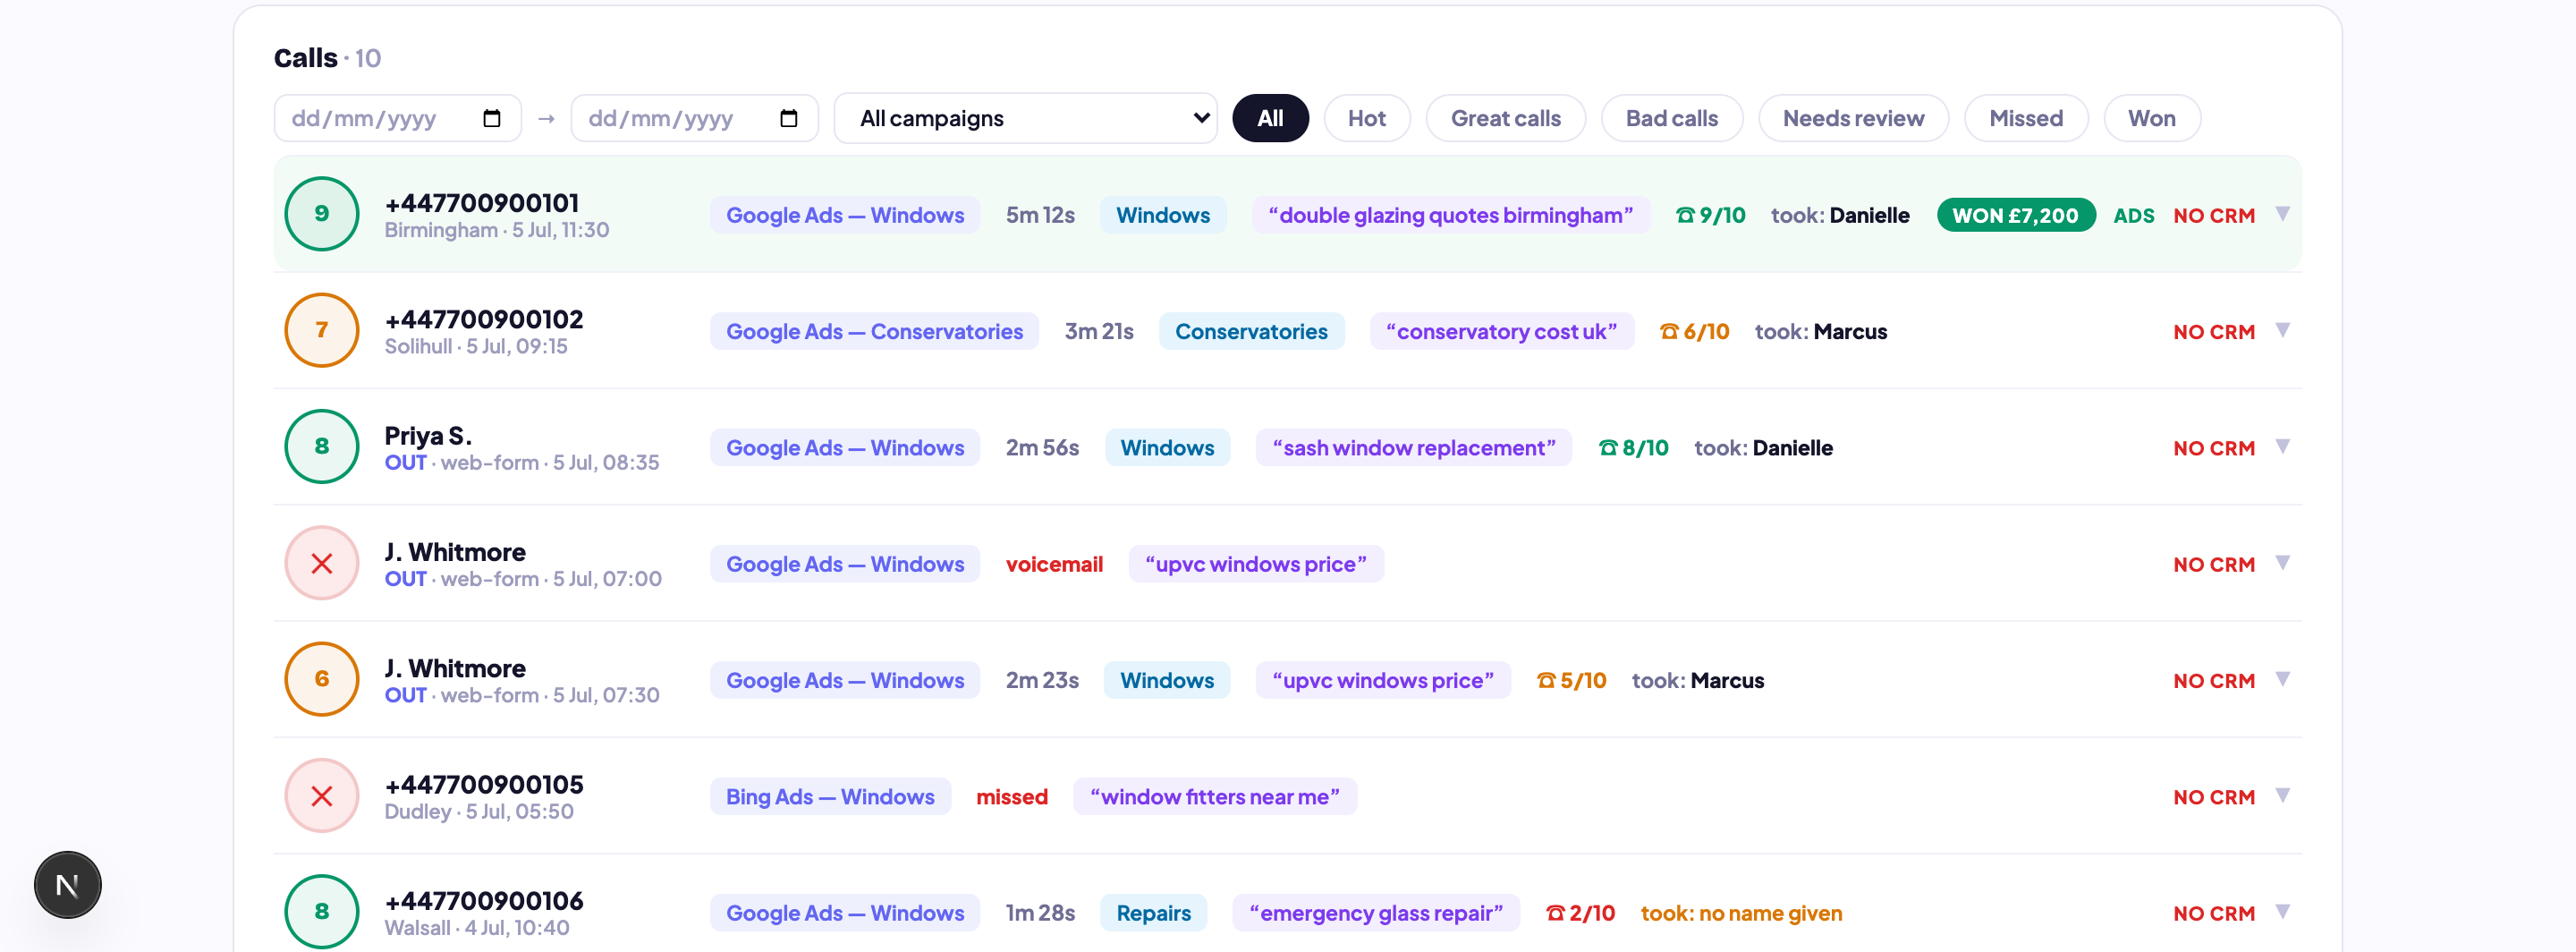Click keyword "sash window replacement"
This screenshot has height=952, width=2576.
click(1414, 447)
